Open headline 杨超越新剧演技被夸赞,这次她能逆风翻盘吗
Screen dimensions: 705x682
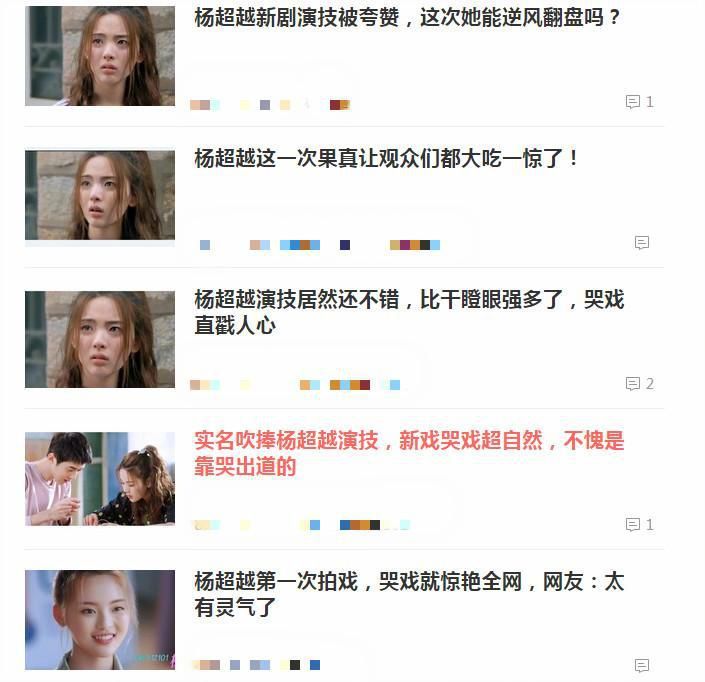pyautogui.click(x=407, y=18)
